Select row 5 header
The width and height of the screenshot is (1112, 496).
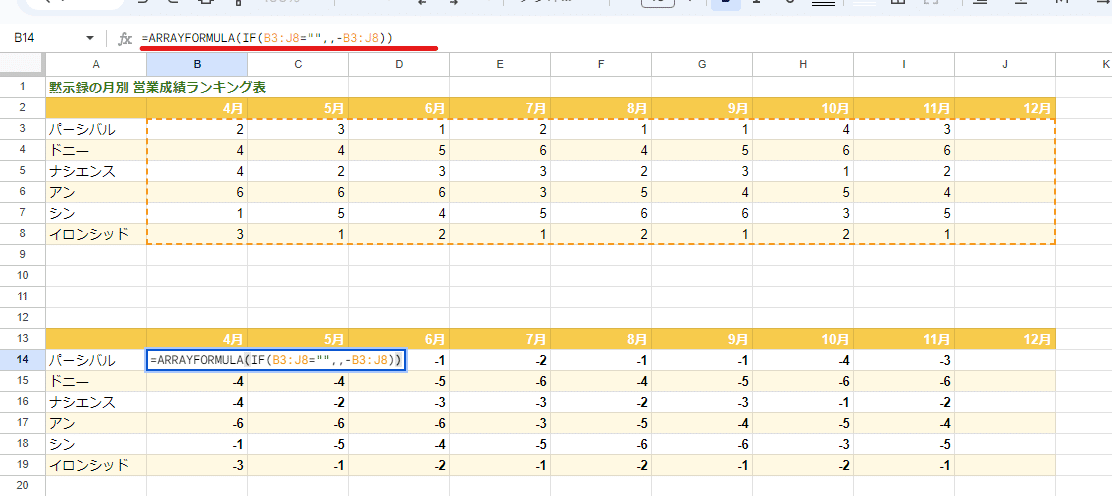tap(23, 171)
